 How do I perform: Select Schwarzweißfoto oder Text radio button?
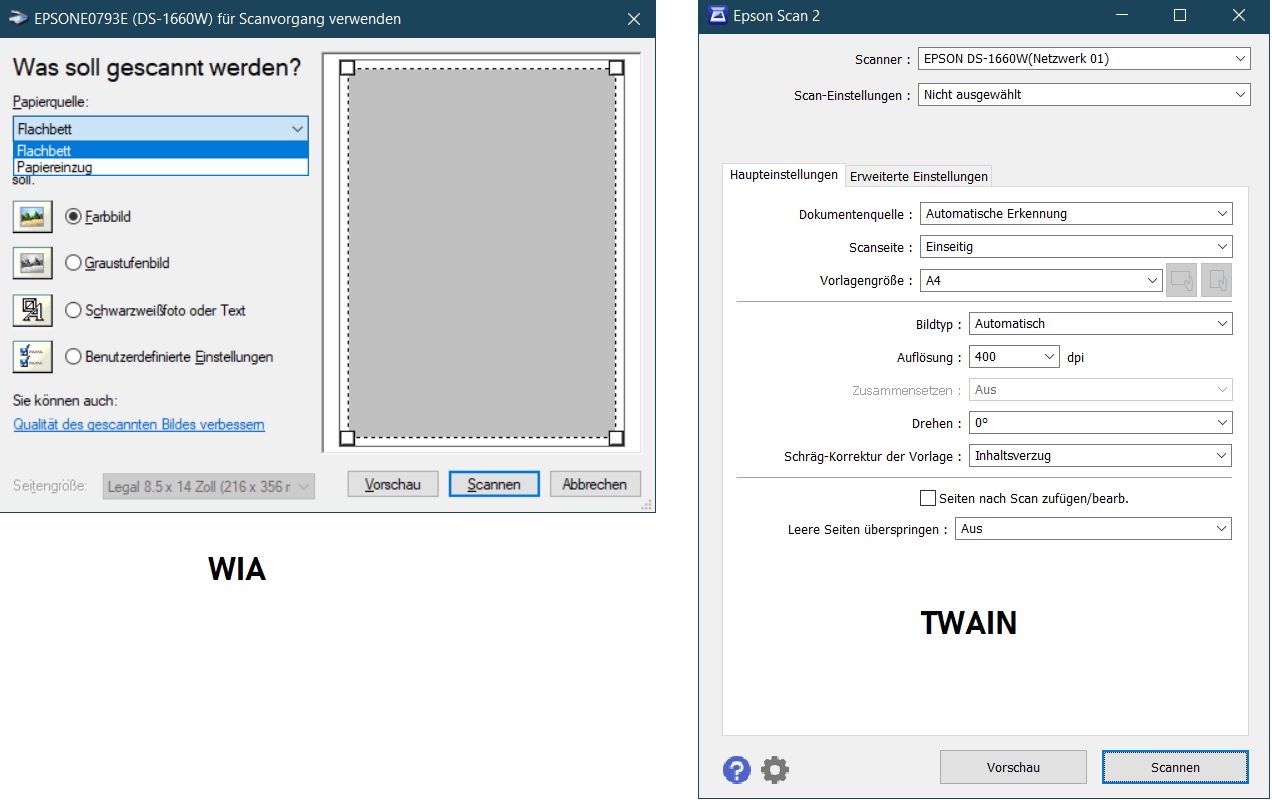point(73,310)
